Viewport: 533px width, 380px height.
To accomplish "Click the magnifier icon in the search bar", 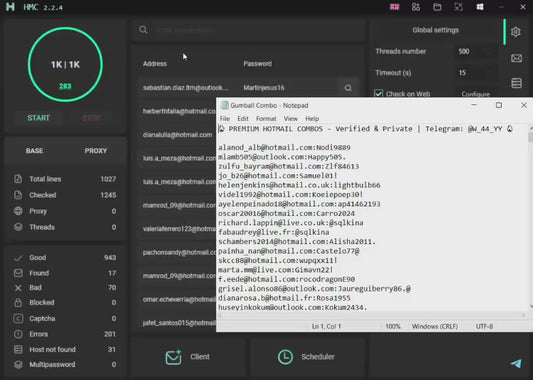I will (x=143, y=30).
